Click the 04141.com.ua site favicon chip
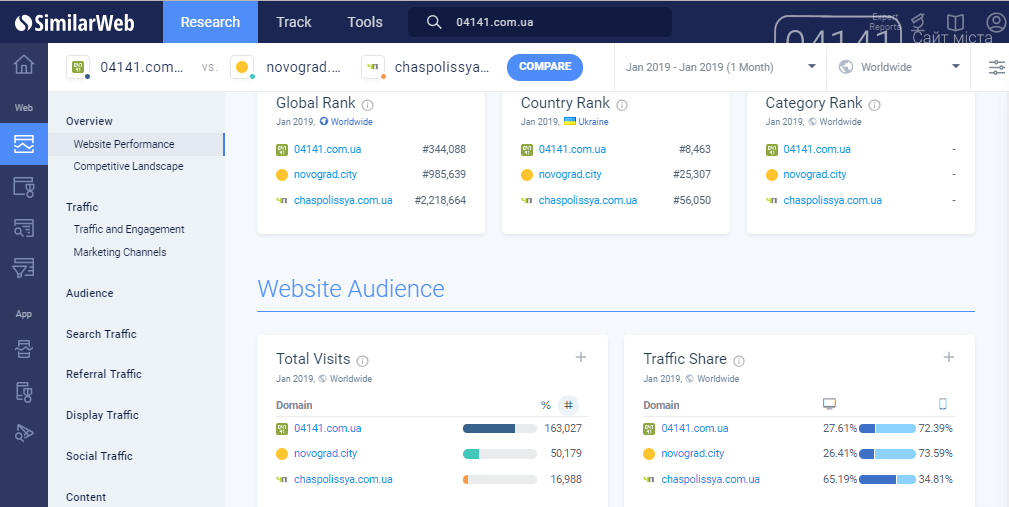 pos(79,67)
